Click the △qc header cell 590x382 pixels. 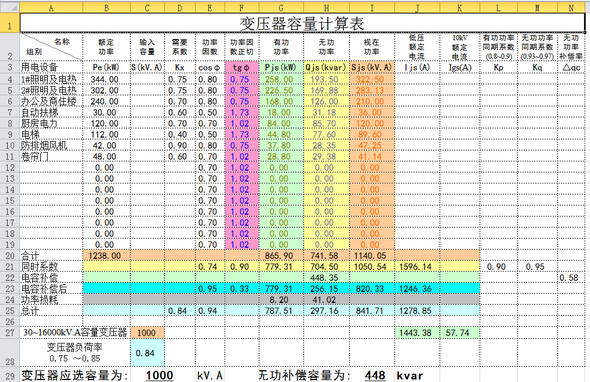point(571,67)
